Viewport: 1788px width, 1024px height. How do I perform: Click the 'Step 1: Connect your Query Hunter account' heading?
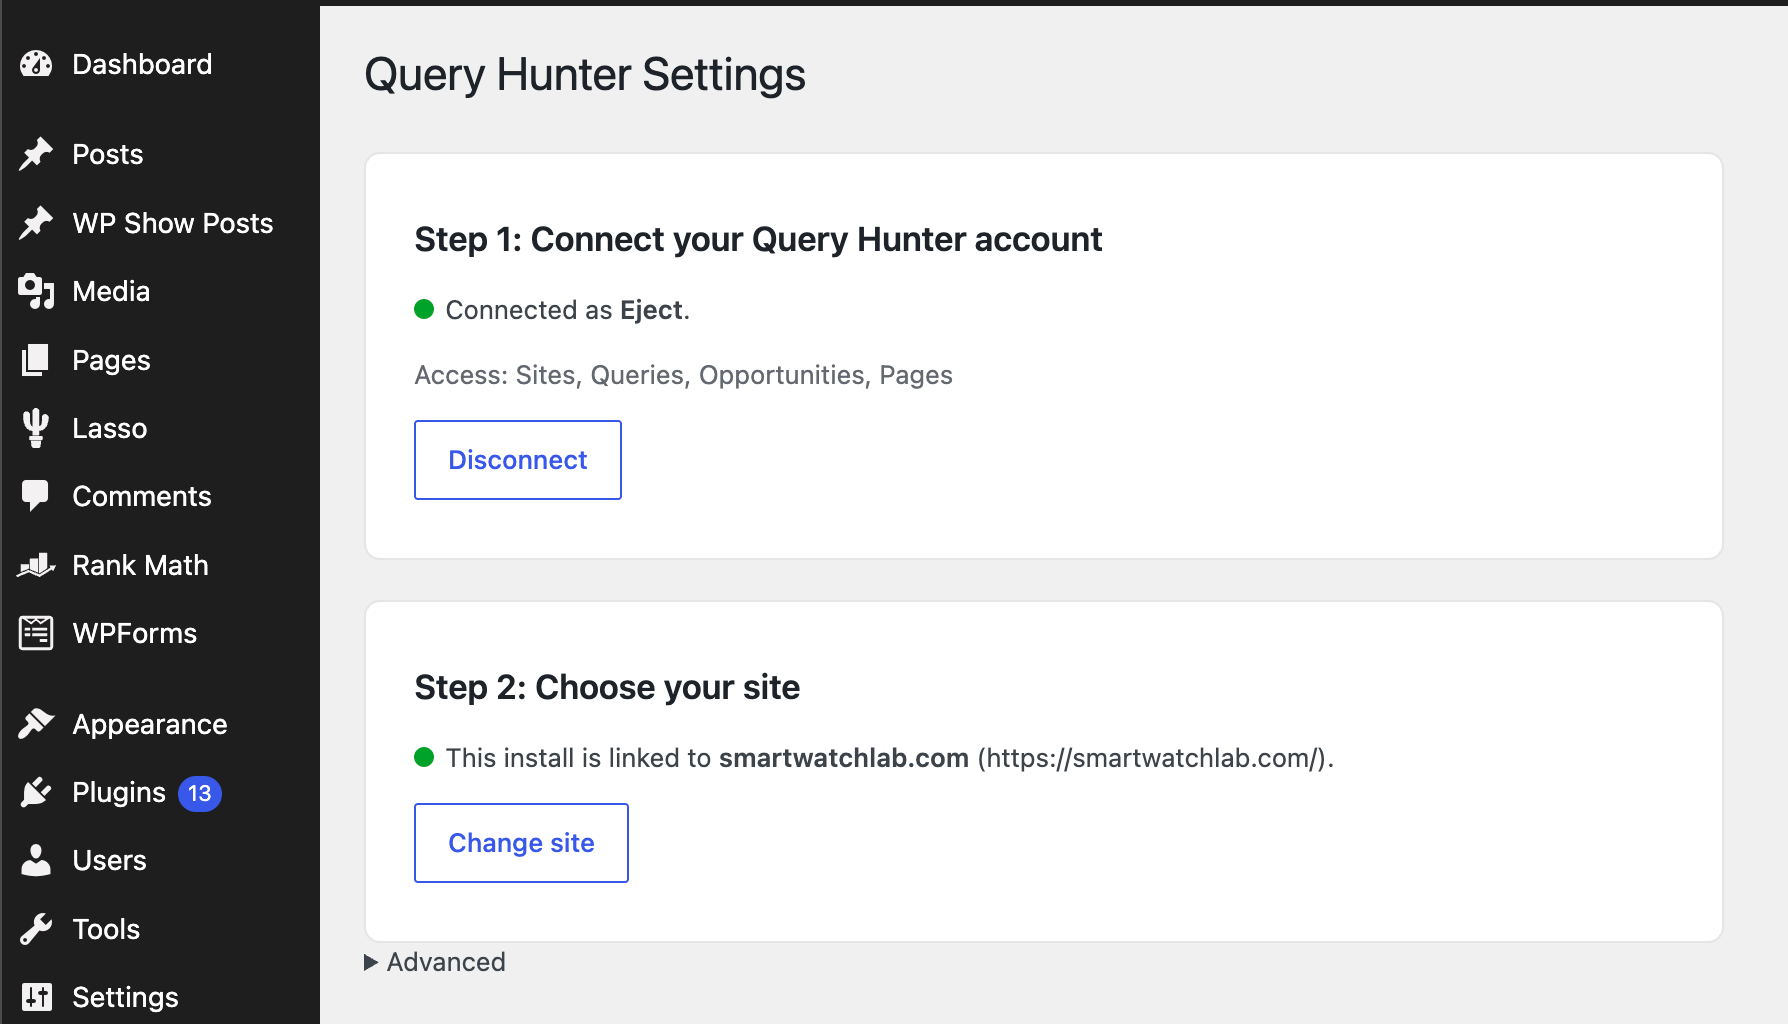click(x=758, y=240)
